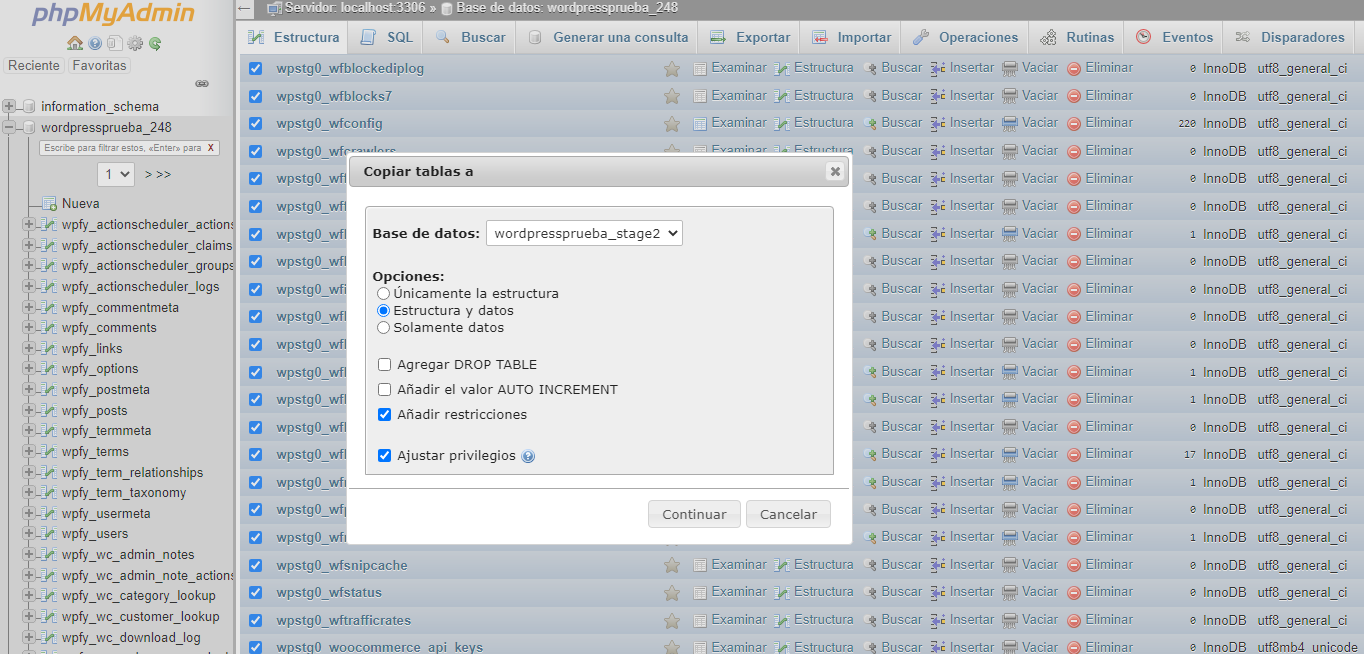
Task: Expand wpfy_links table node
Action: pyautogui.click(x=29, y=349)
